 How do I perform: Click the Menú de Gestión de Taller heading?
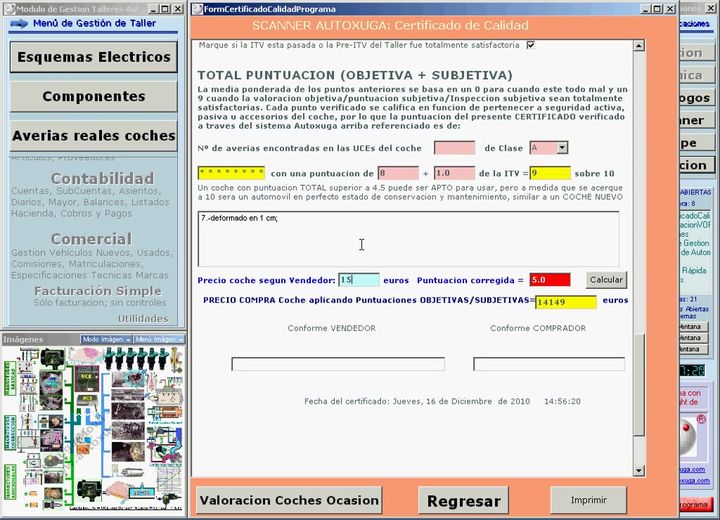point(94,23)
